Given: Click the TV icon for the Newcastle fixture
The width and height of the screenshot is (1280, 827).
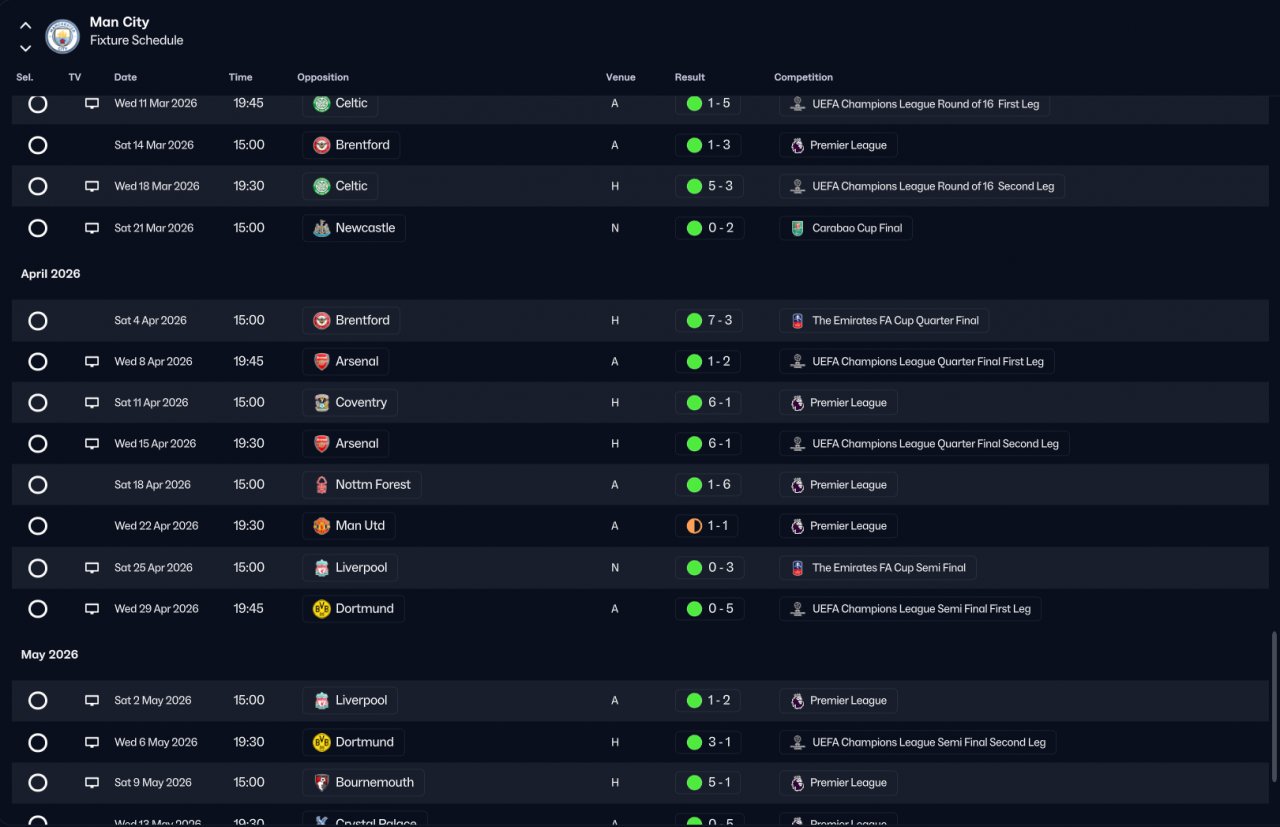Looking at the screenshot, I should coord(92,228).
